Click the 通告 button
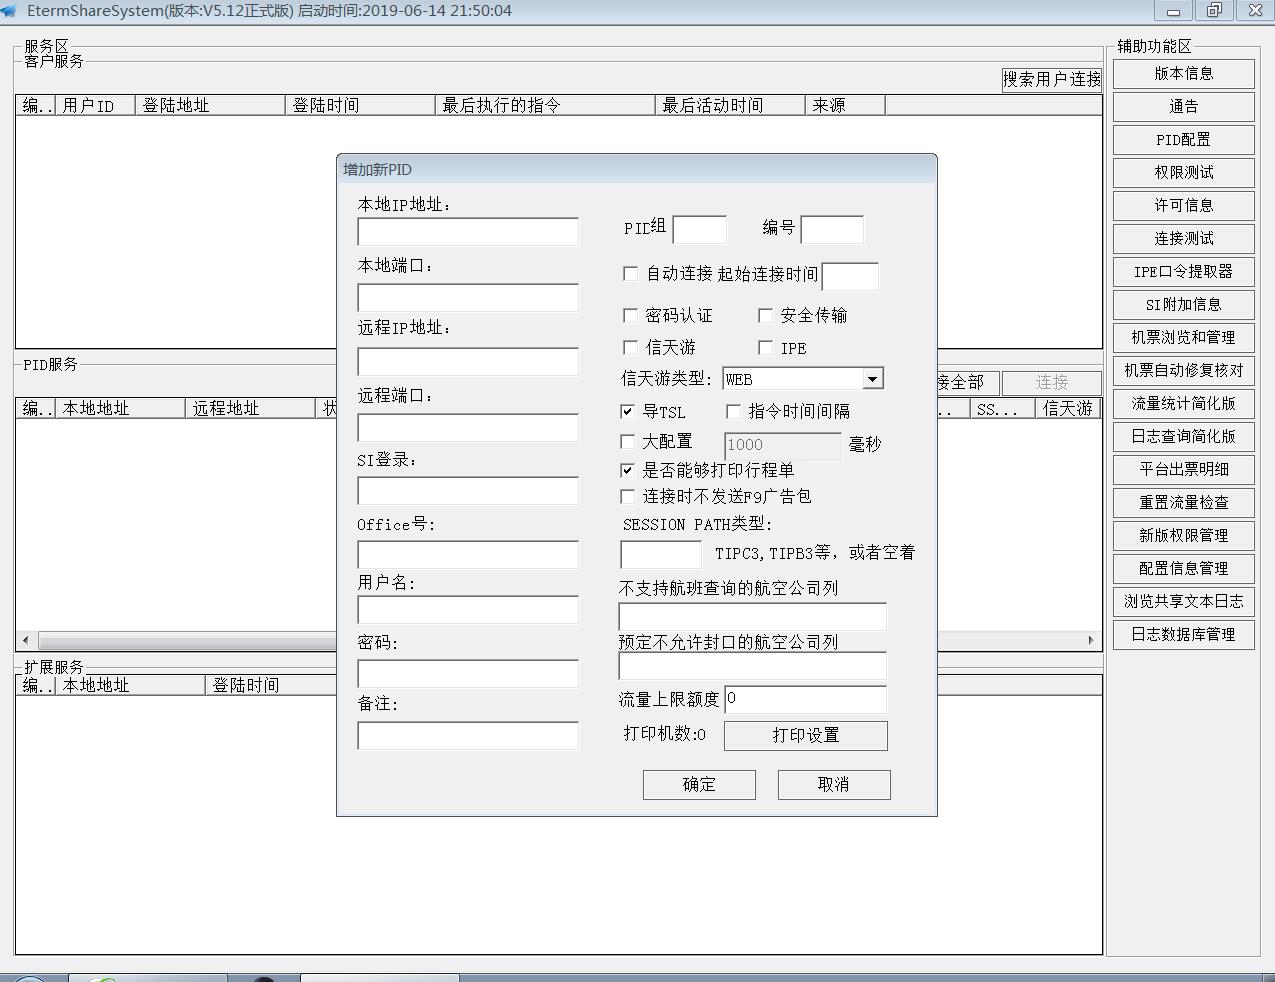Image resolution: width=1275 pixels, height=982 pixels. tap(1183, 106)
